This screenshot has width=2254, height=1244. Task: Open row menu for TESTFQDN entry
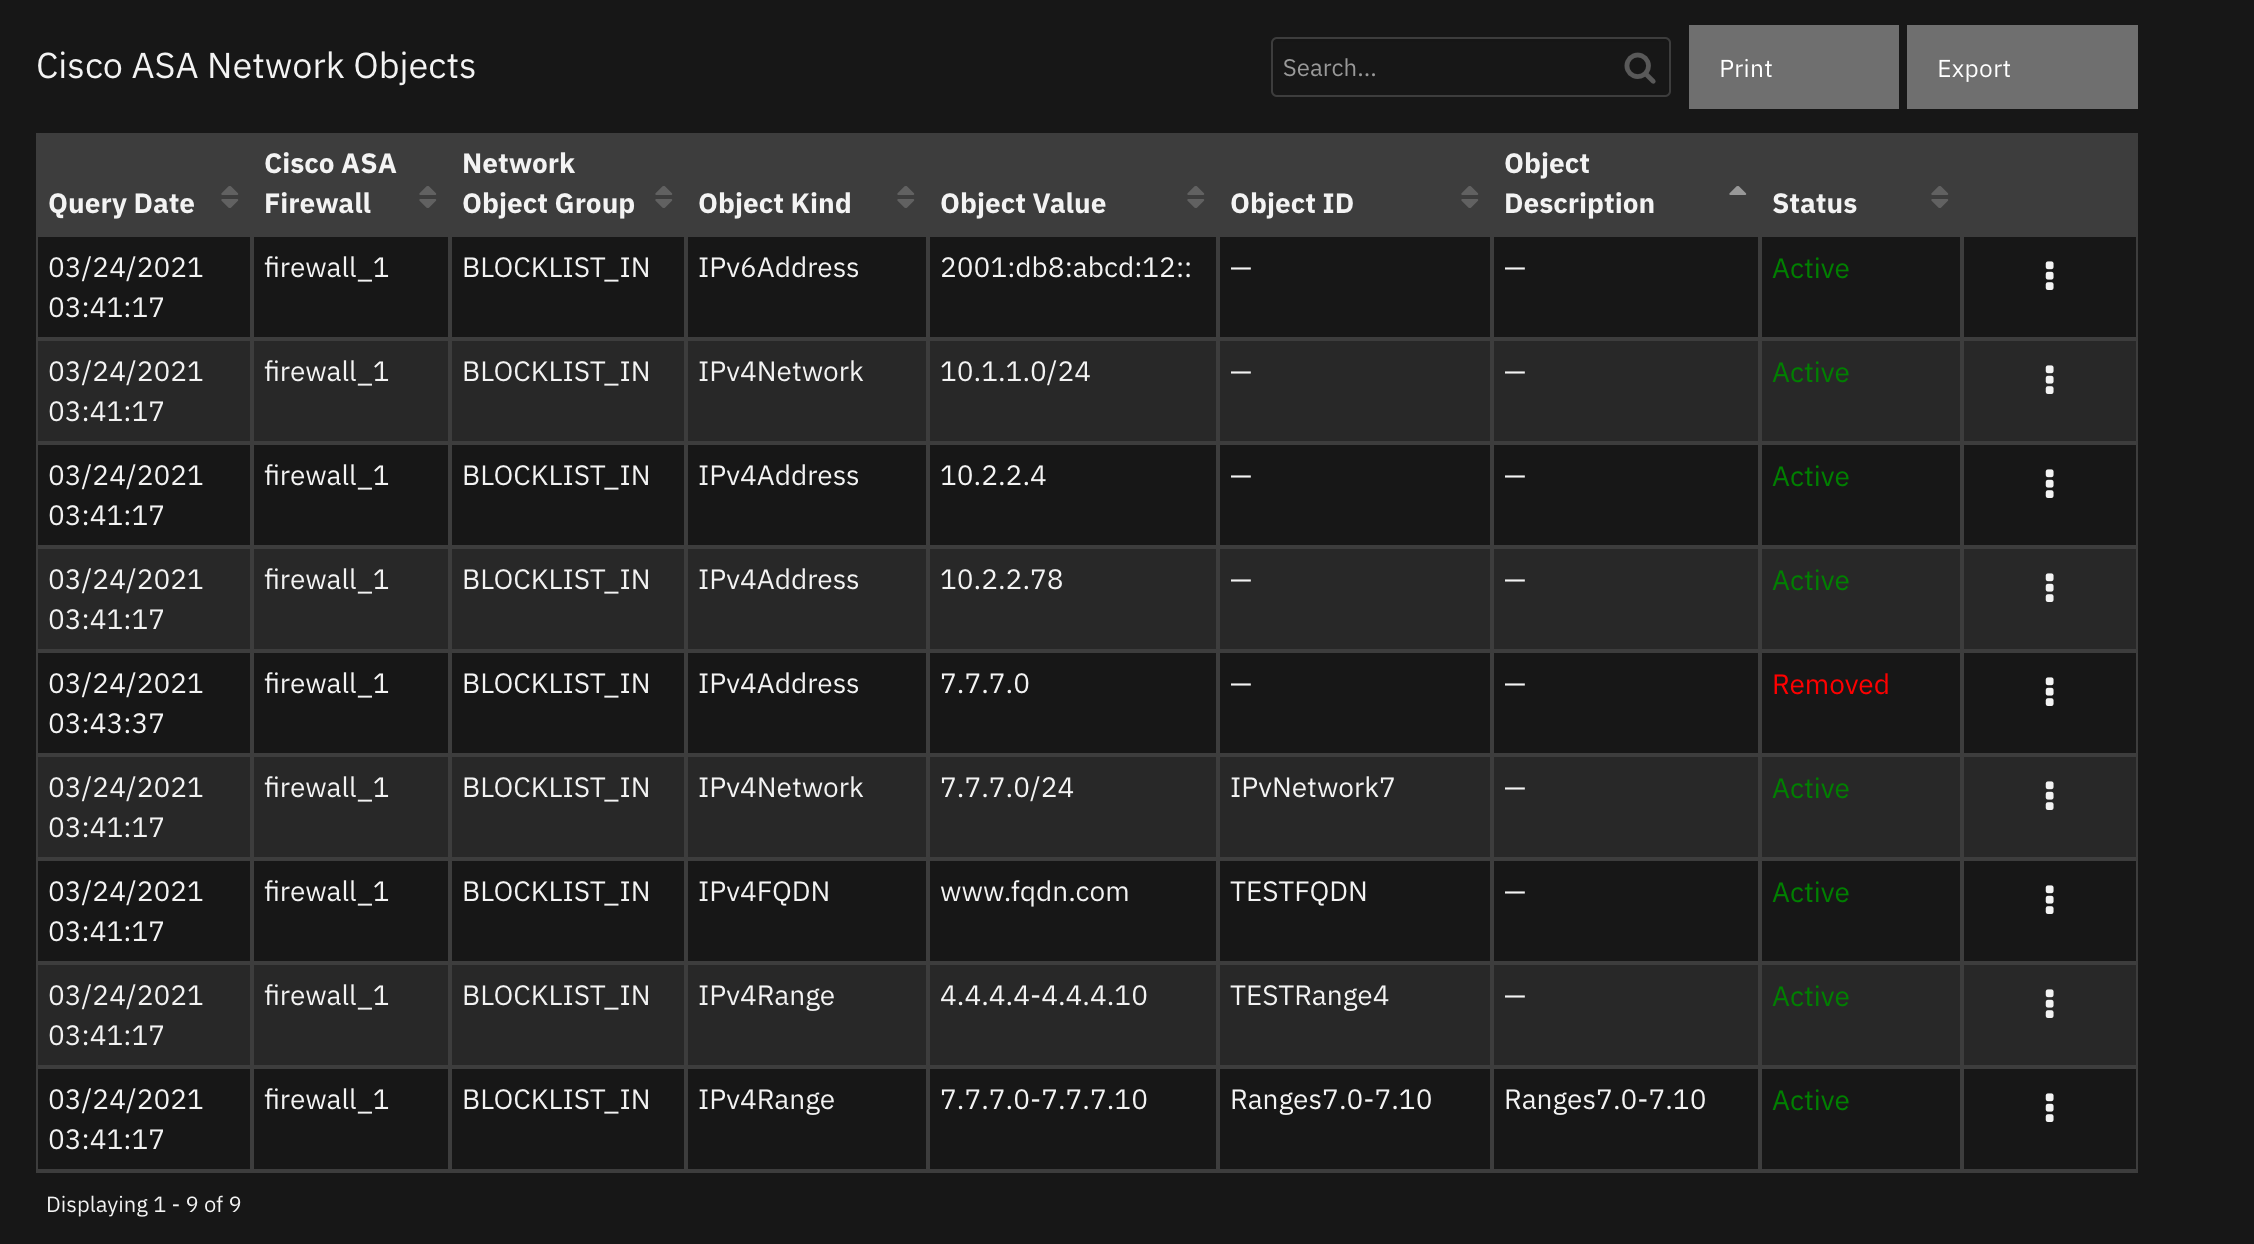[x=2049, y=900]
